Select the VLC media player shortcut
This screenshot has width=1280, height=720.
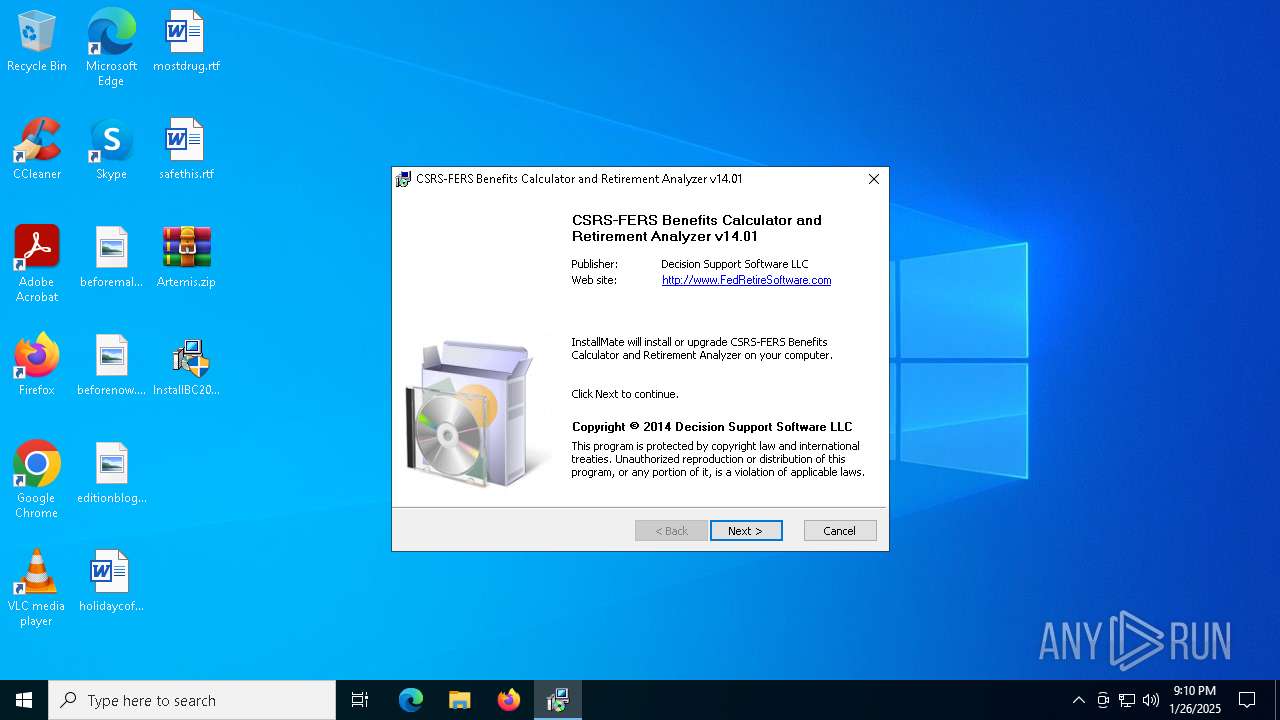37,588
